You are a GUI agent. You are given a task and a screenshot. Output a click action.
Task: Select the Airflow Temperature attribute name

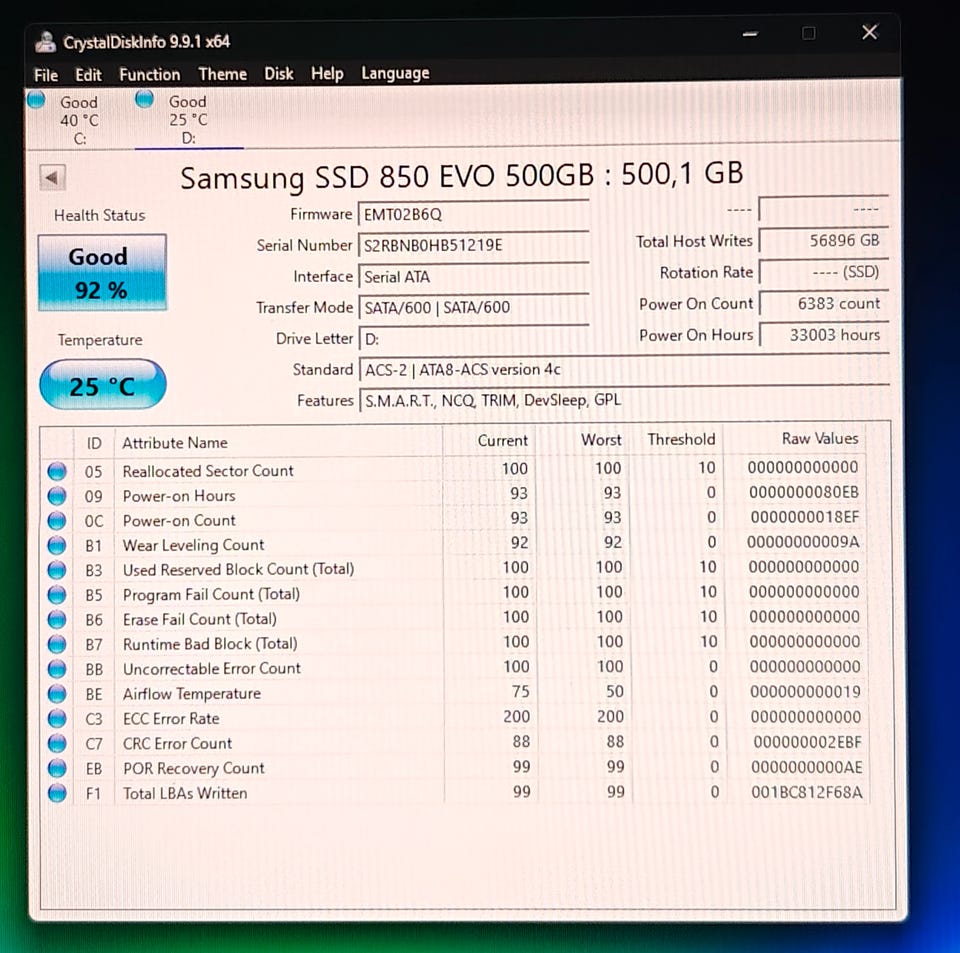point(192,694)
